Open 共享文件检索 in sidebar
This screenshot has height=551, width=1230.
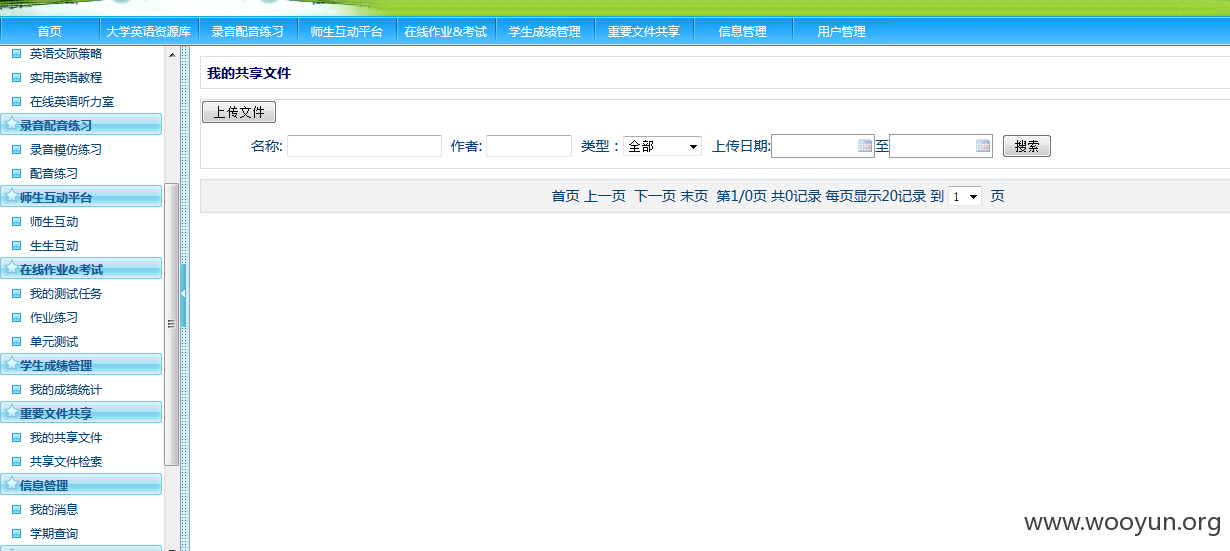66,461
